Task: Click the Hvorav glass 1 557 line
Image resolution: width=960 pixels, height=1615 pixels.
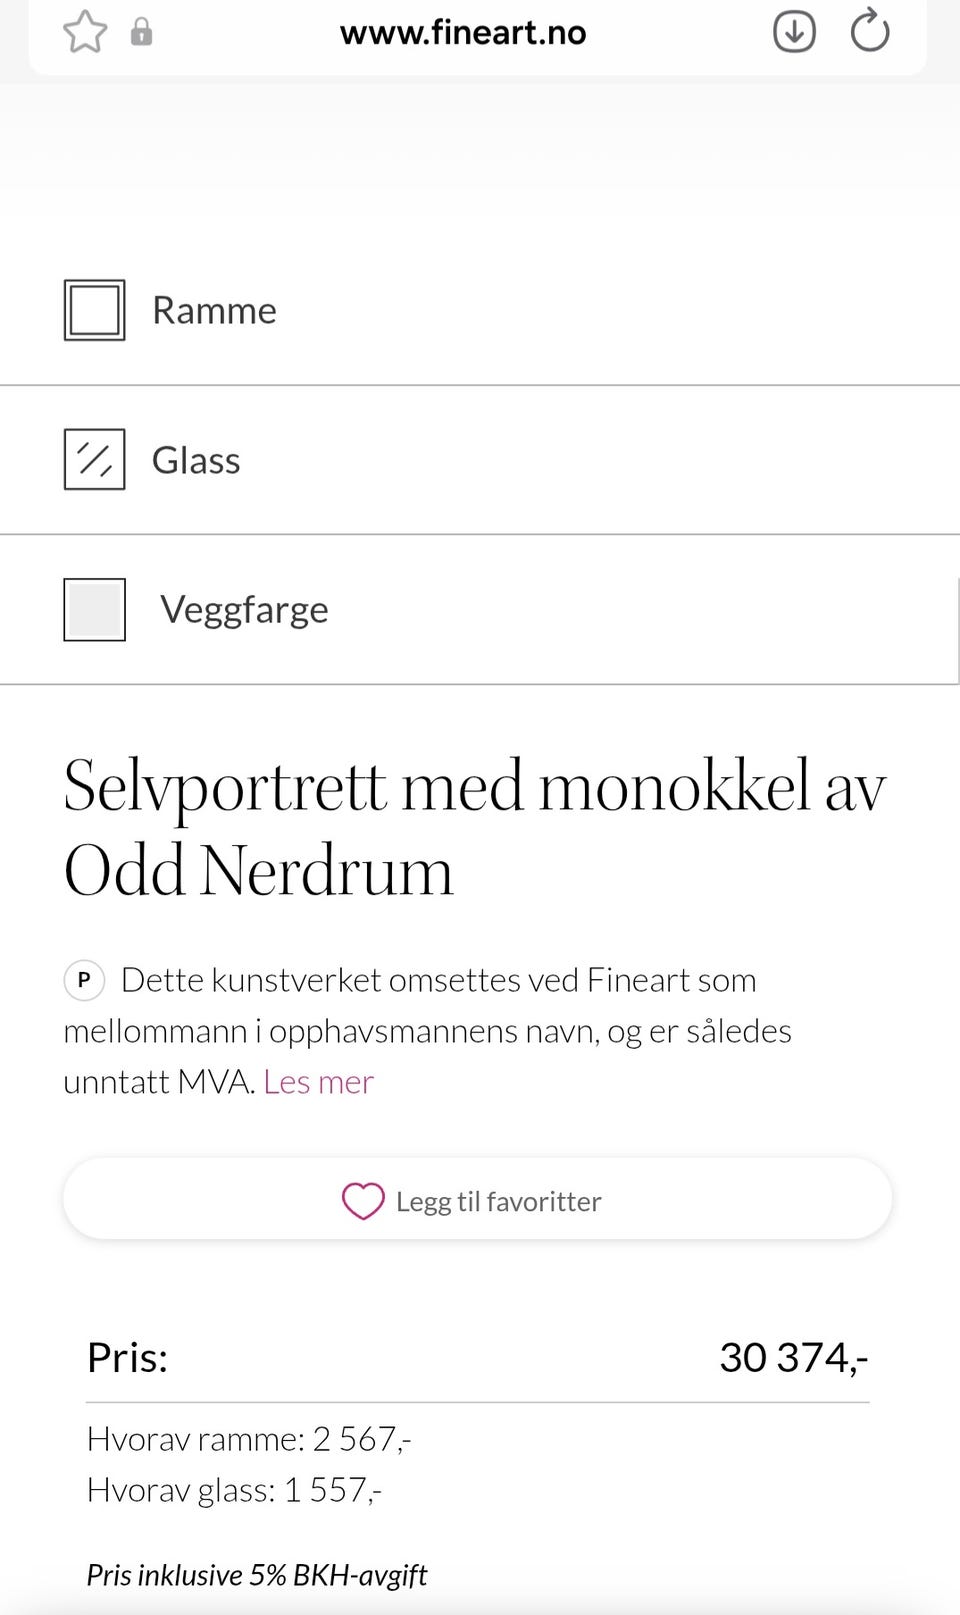Action: pyautogui.click(x=234, y=1490)
